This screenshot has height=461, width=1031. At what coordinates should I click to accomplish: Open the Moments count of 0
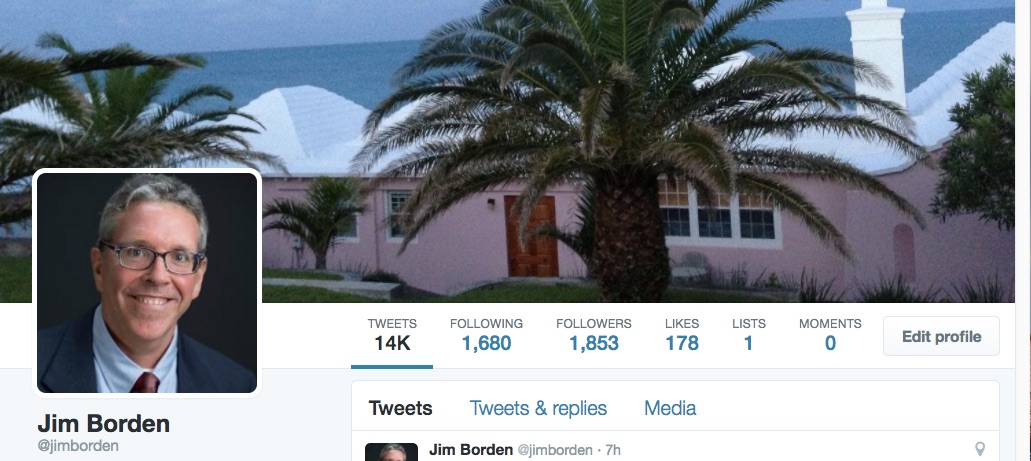[x=830, y=335]
